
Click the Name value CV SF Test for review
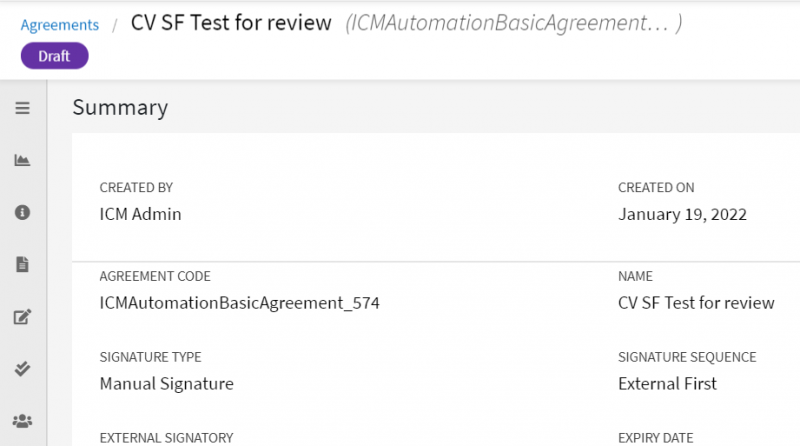(696, 302)
